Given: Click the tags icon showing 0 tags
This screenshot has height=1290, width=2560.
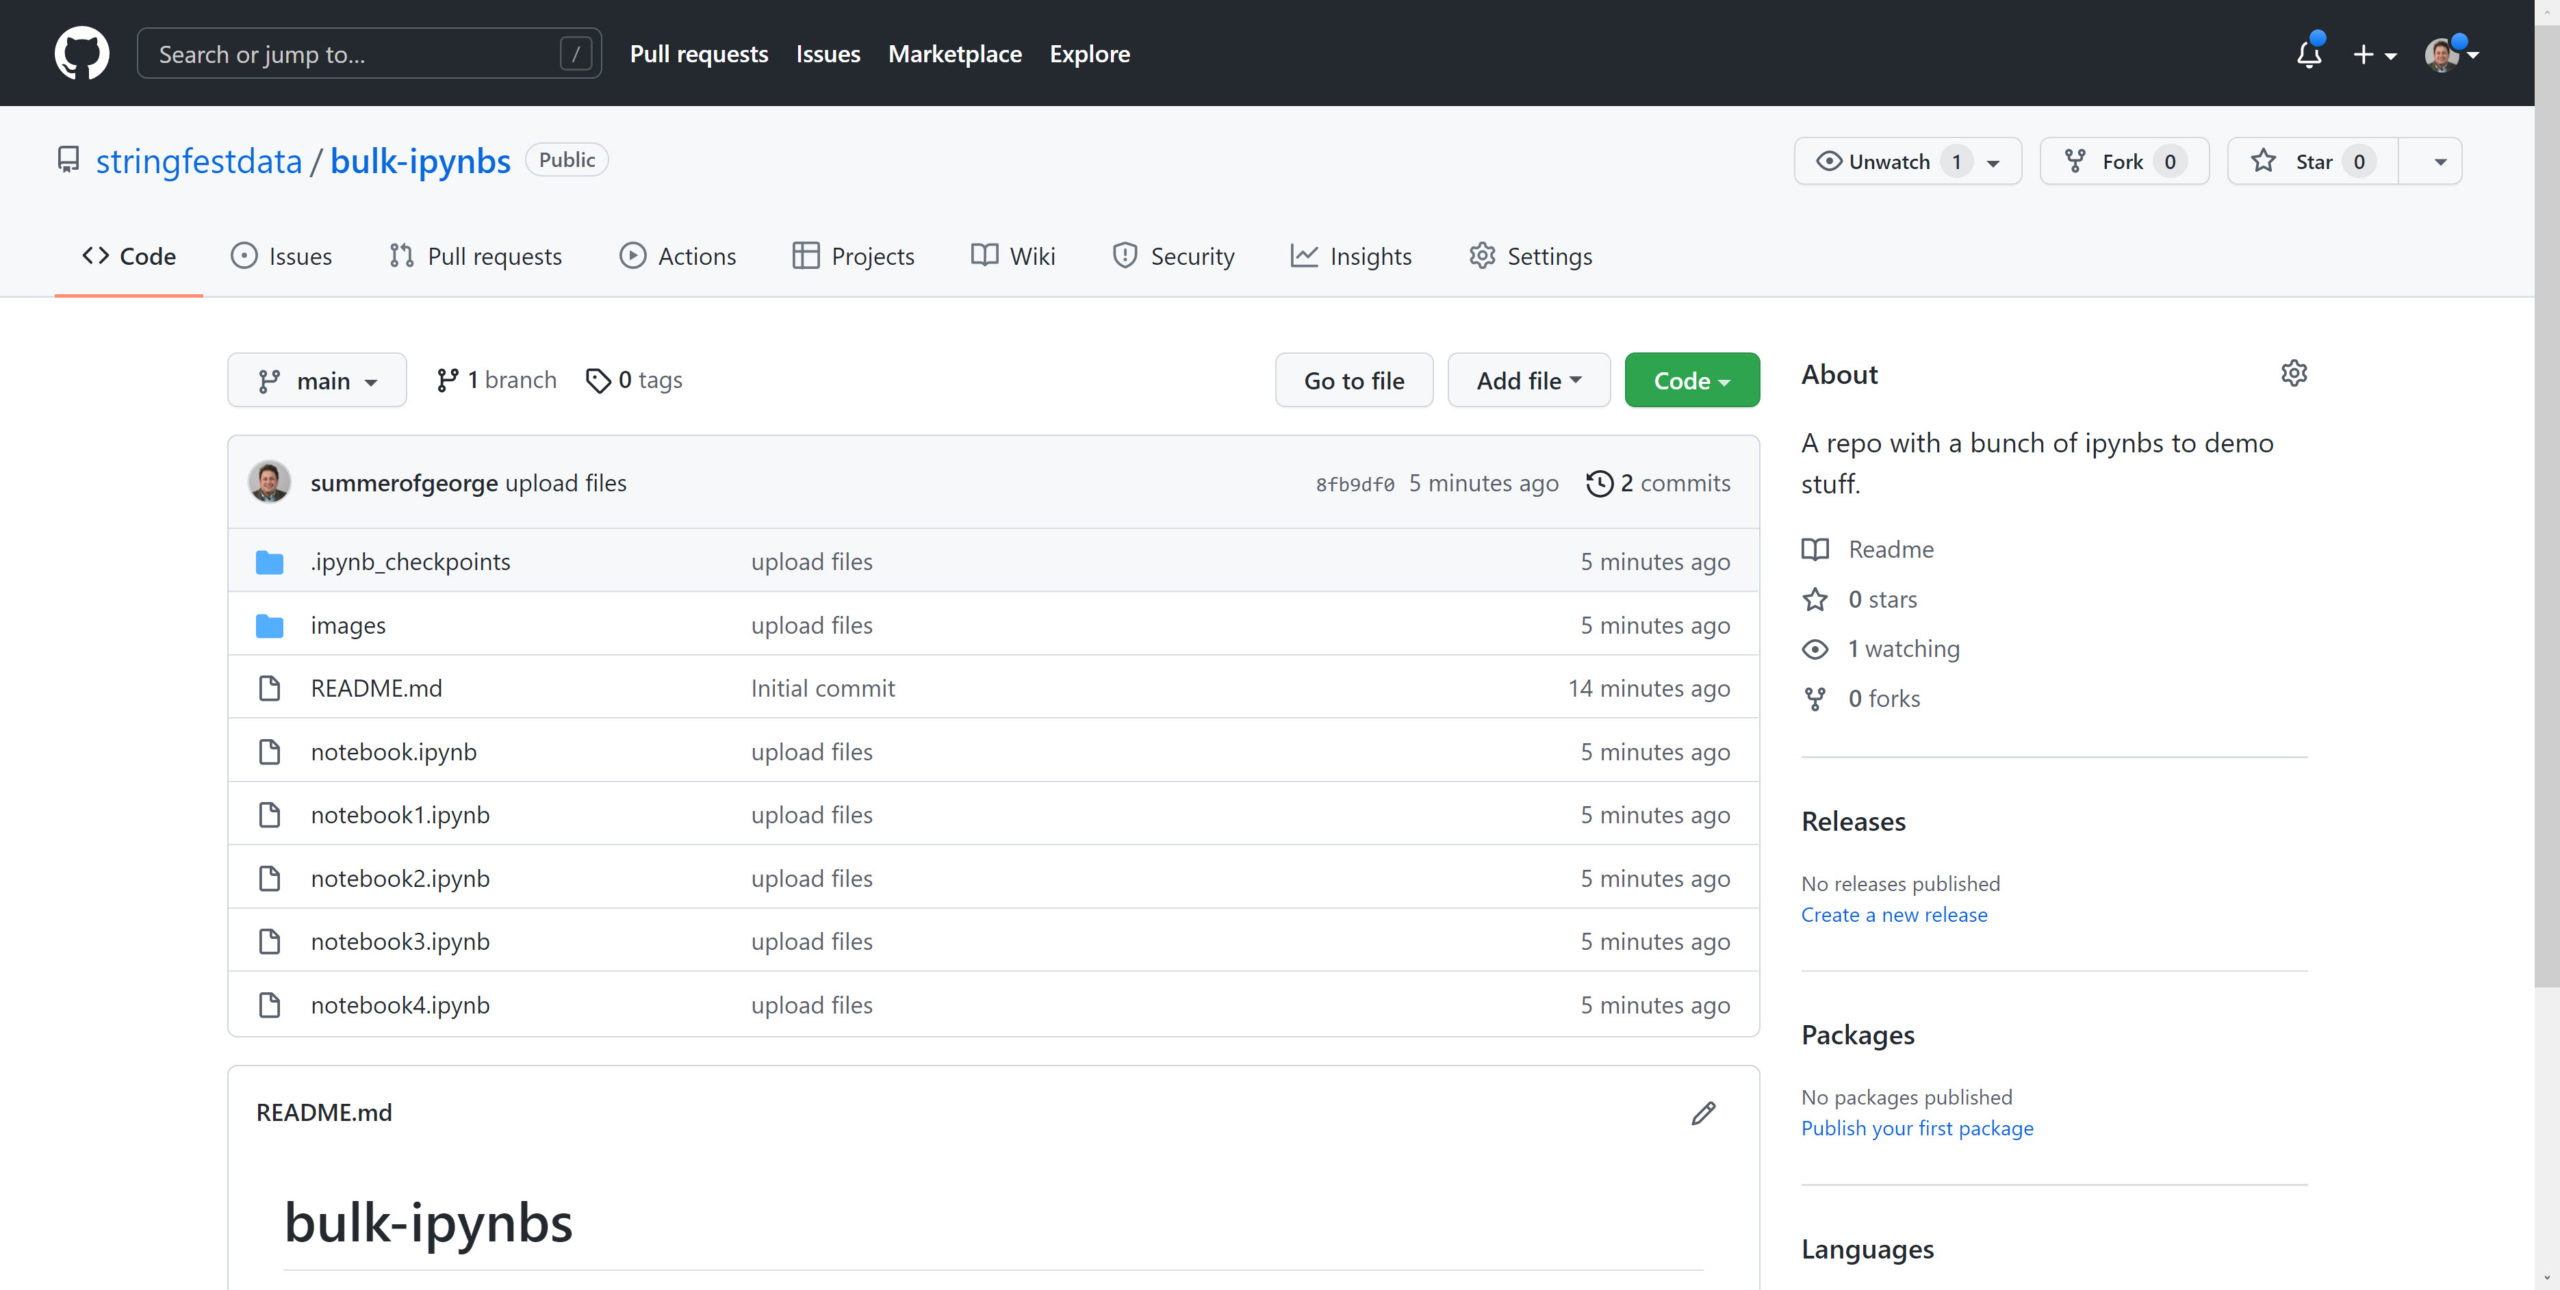Looking at the screenshot, I should point(598,380).
